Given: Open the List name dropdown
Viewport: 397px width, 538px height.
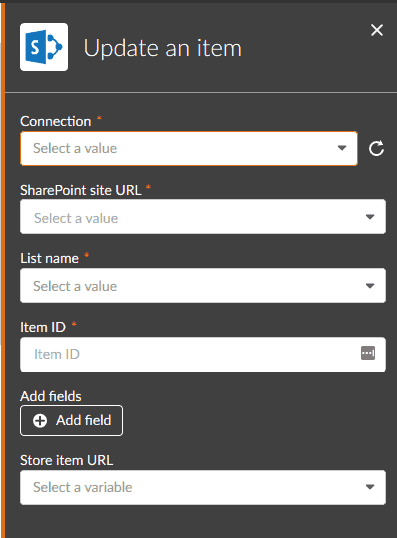Looking at the screenshot, I should click(203, 285).
